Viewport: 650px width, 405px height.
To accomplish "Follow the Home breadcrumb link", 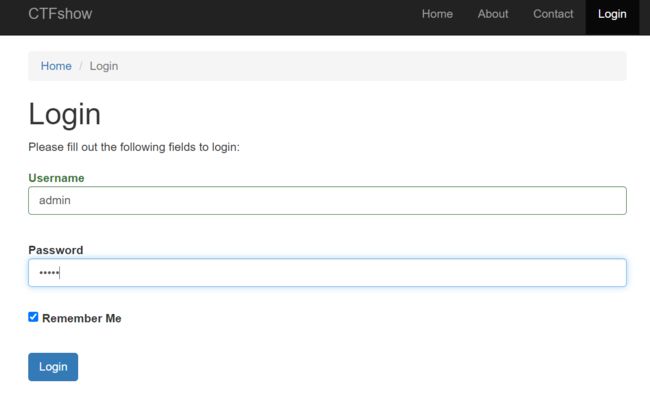I will tap(56, 66).
